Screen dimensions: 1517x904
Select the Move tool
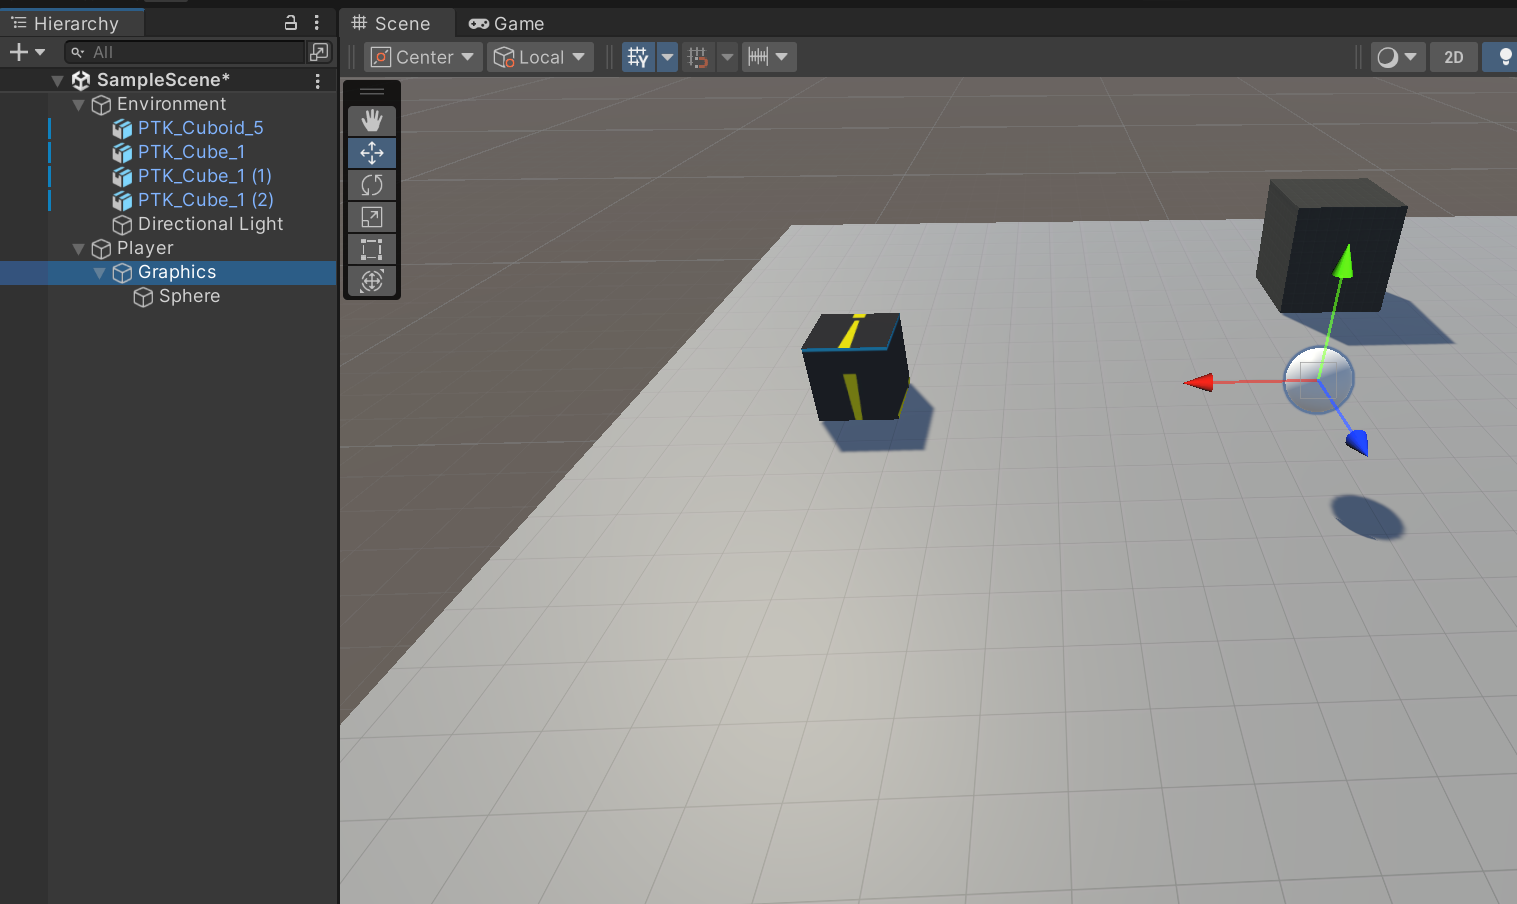[372, 153]
